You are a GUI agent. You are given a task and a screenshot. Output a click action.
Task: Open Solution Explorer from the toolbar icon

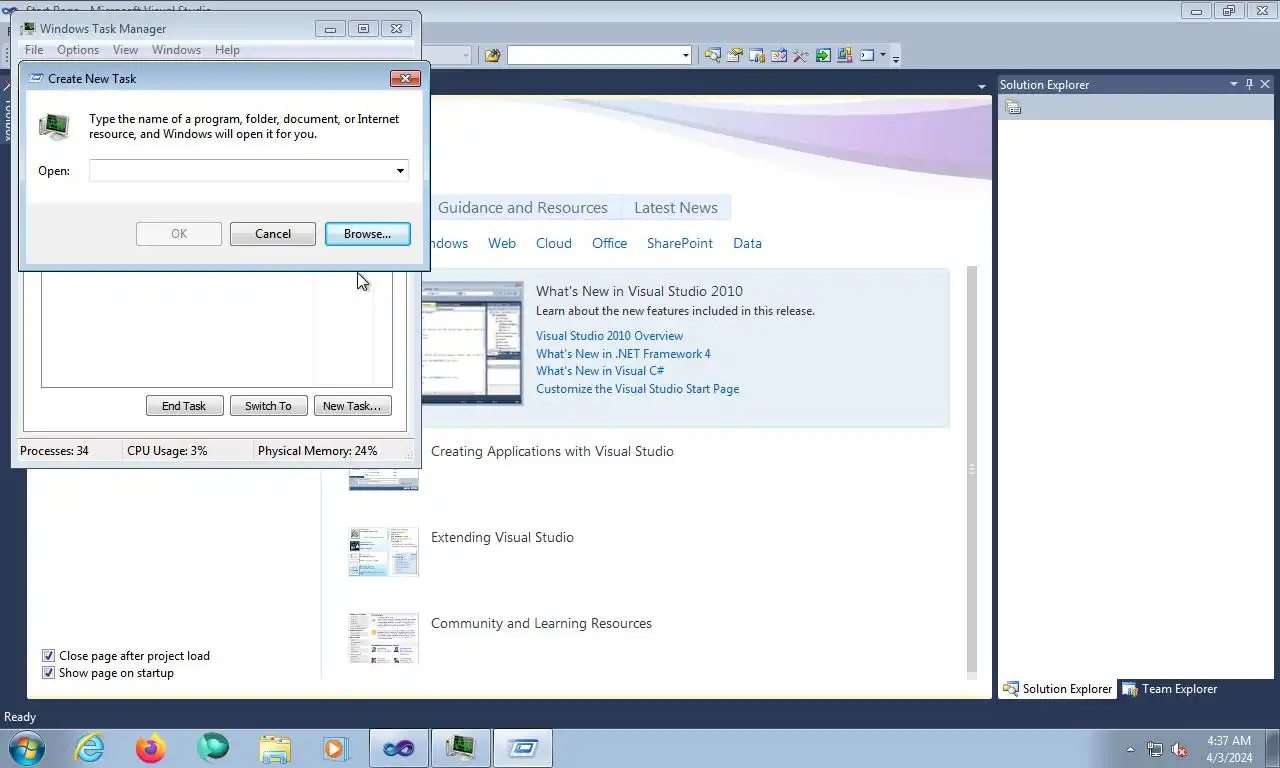(x=712, y=55)
